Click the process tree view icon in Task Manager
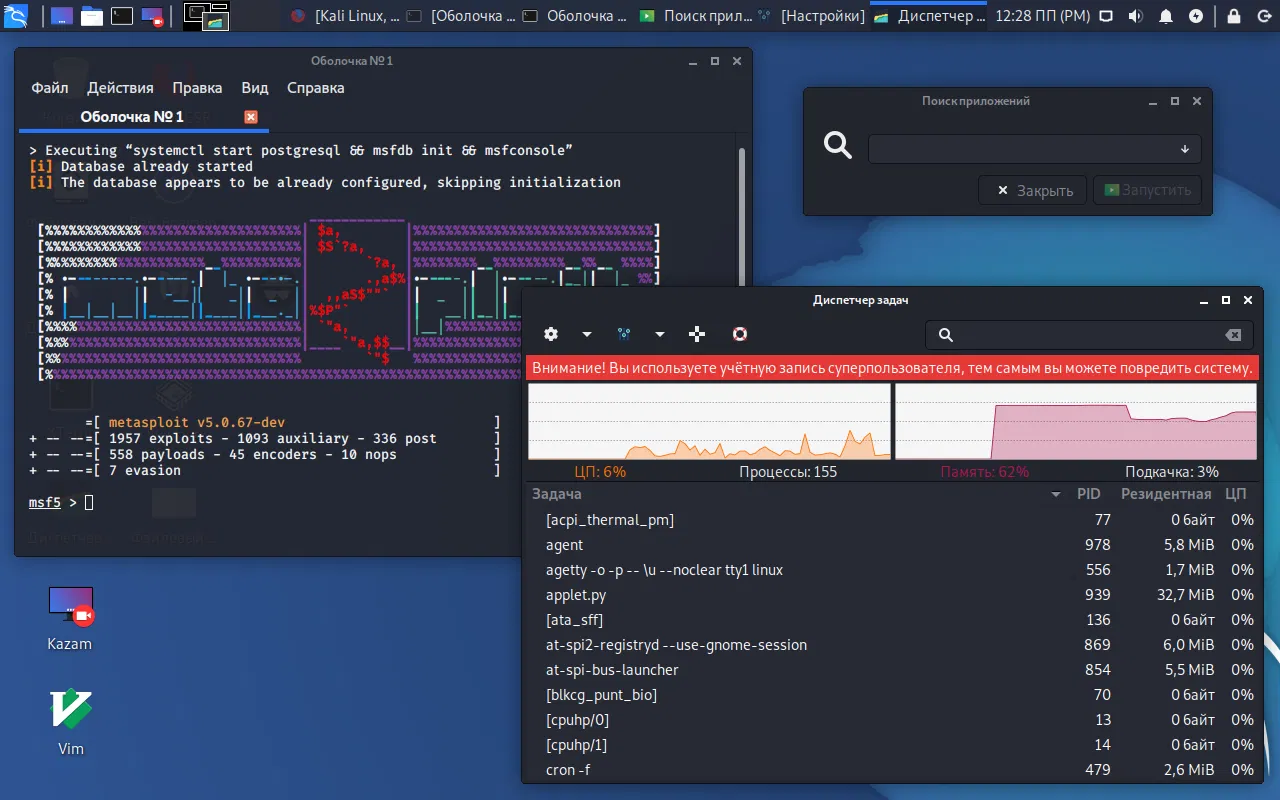Viewport: 1280px width, 800px height. point(624,334)
